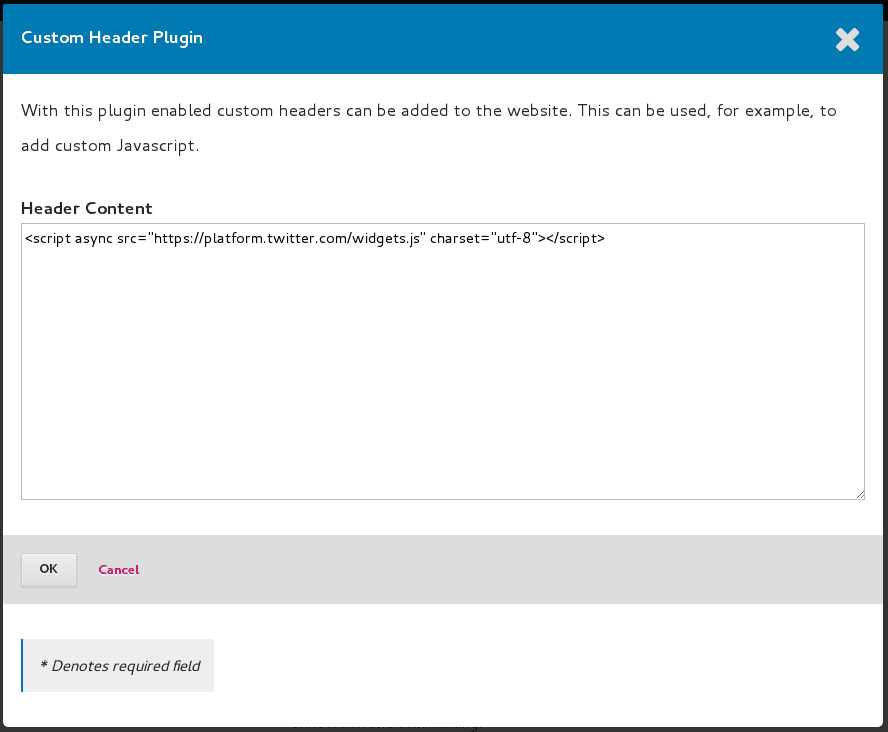Place cursor on charset="utf-8" attribute

coord(485,239)
